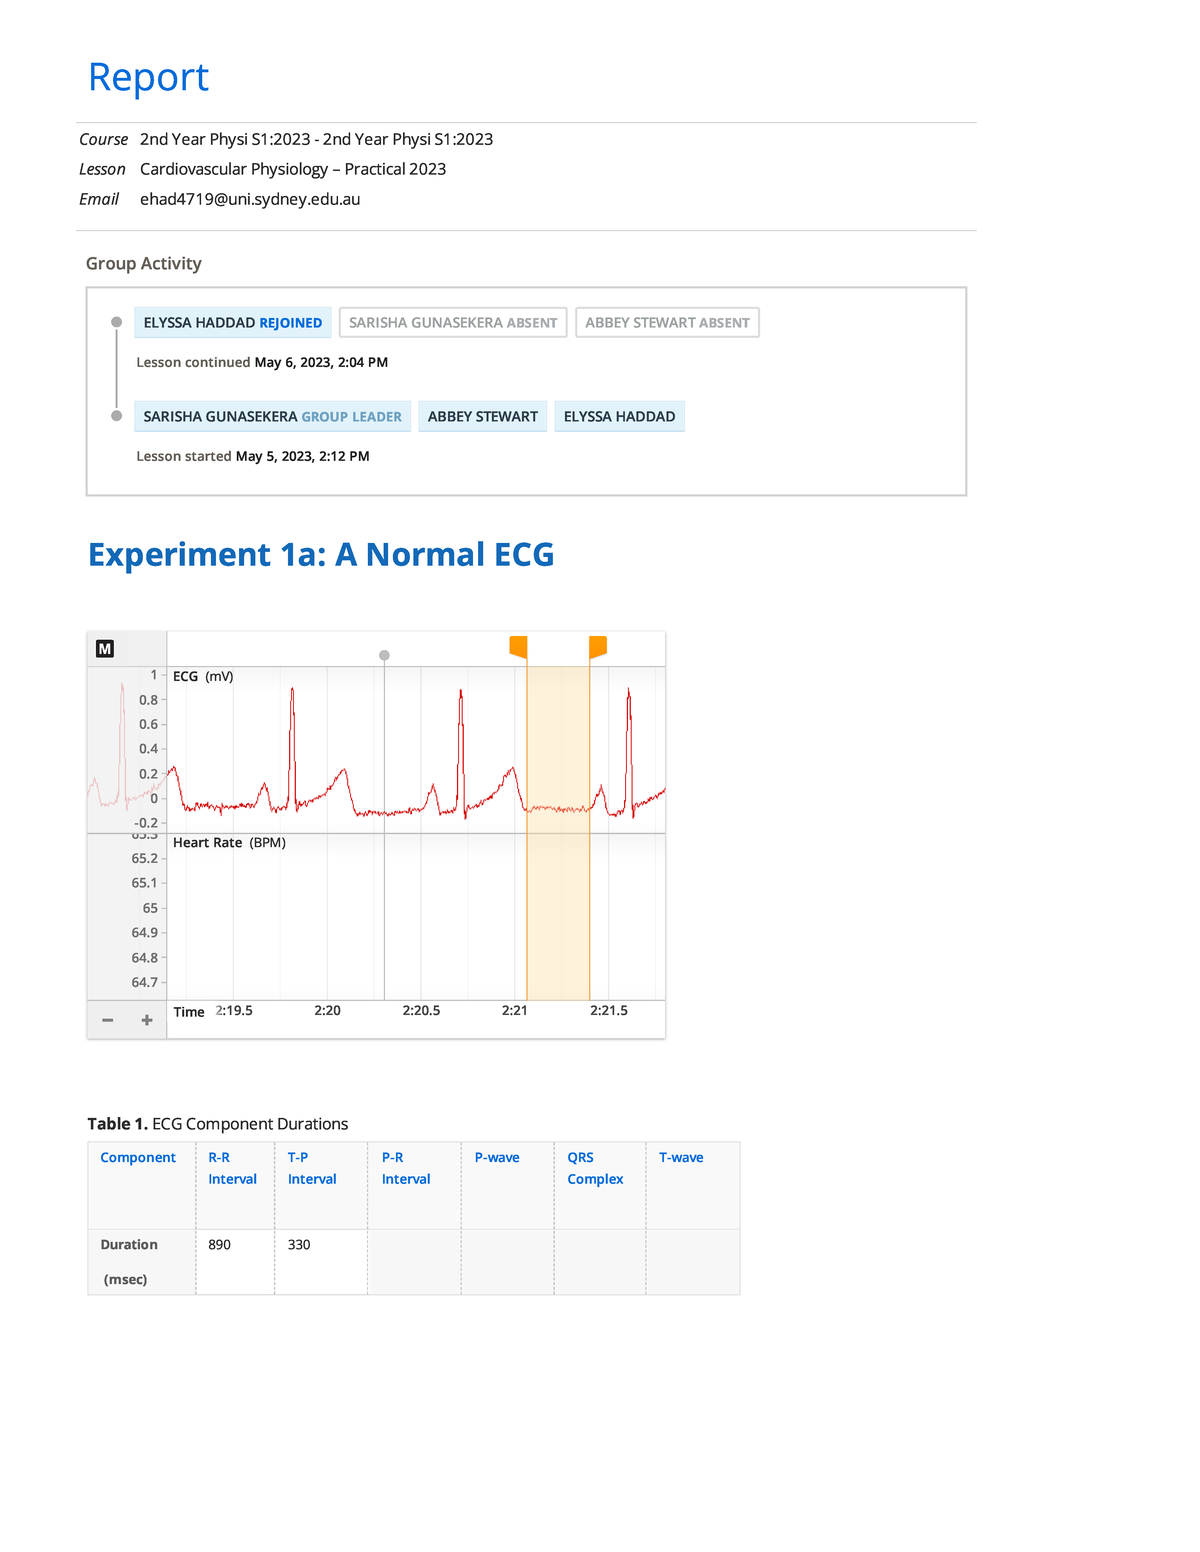The image size is (1200, 1552).
Task: Click the 65 value on Heart Rate axis
Action: coord(150,908)
